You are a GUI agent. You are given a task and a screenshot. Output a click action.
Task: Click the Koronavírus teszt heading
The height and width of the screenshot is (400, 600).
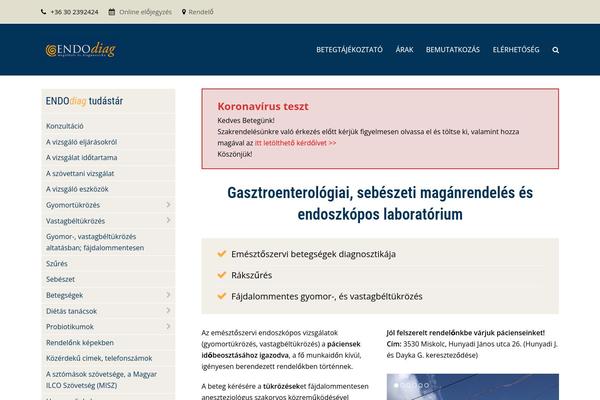(x=263, y=106)
